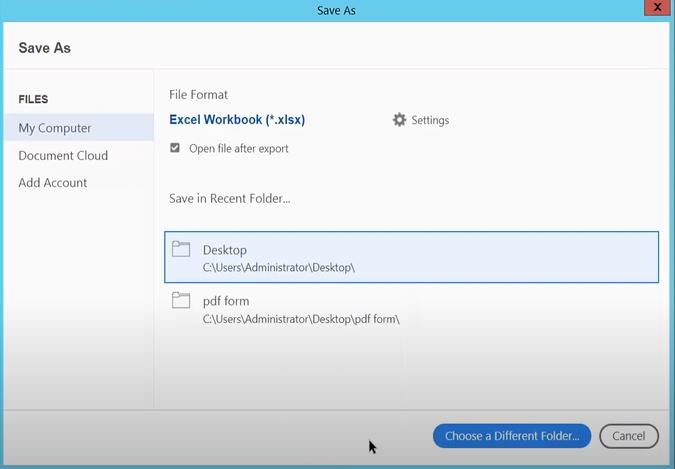The height and width of the screenshot is (469, 675).
Task: Click the Save As window title bar
Action: pos(337,10)
